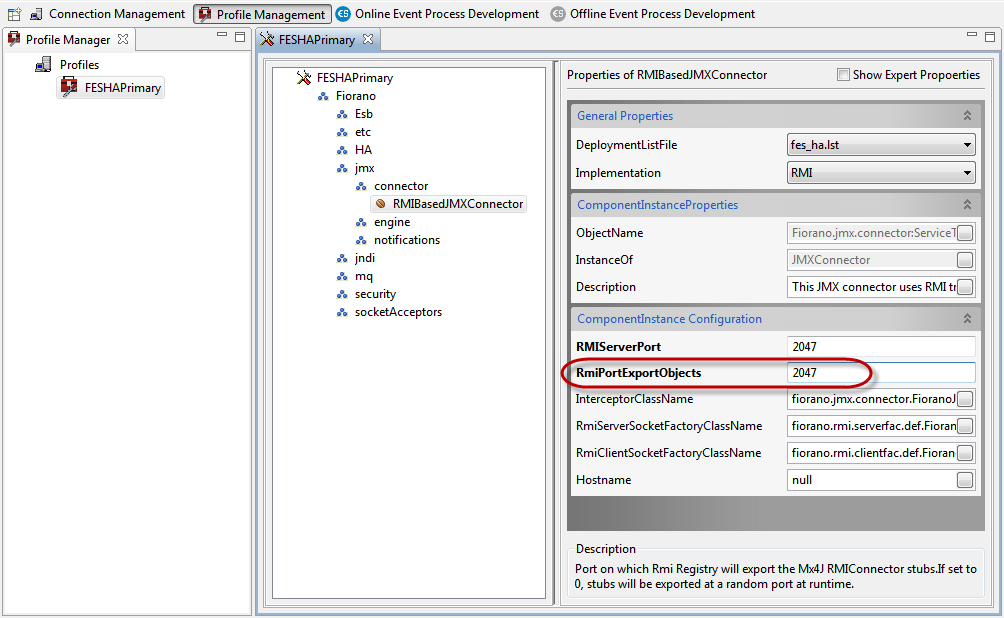The image size is (1004, 618).
Task: Click the ComponentInstance Configuration section title
Action: click(669, 319)
